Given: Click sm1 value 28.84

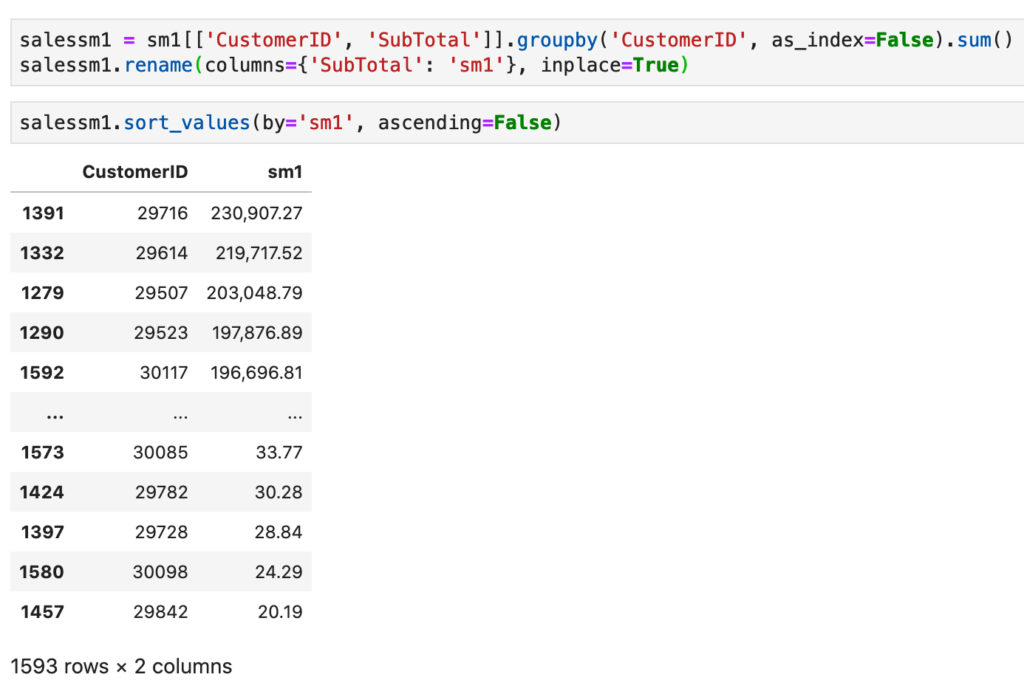Looking at the screenshot, I should [x=279, y=532].
